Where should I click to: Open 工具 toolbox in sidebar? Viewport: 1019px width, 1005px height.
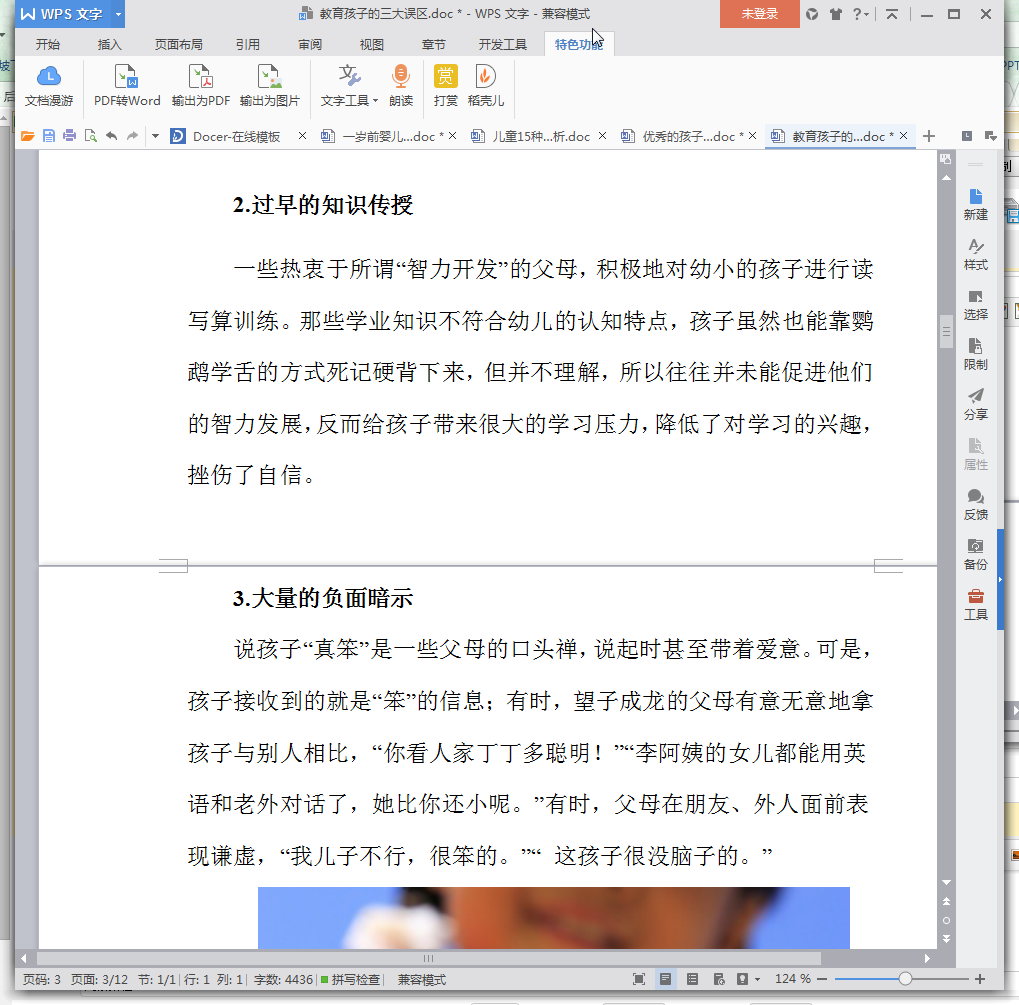pos(975,605)
